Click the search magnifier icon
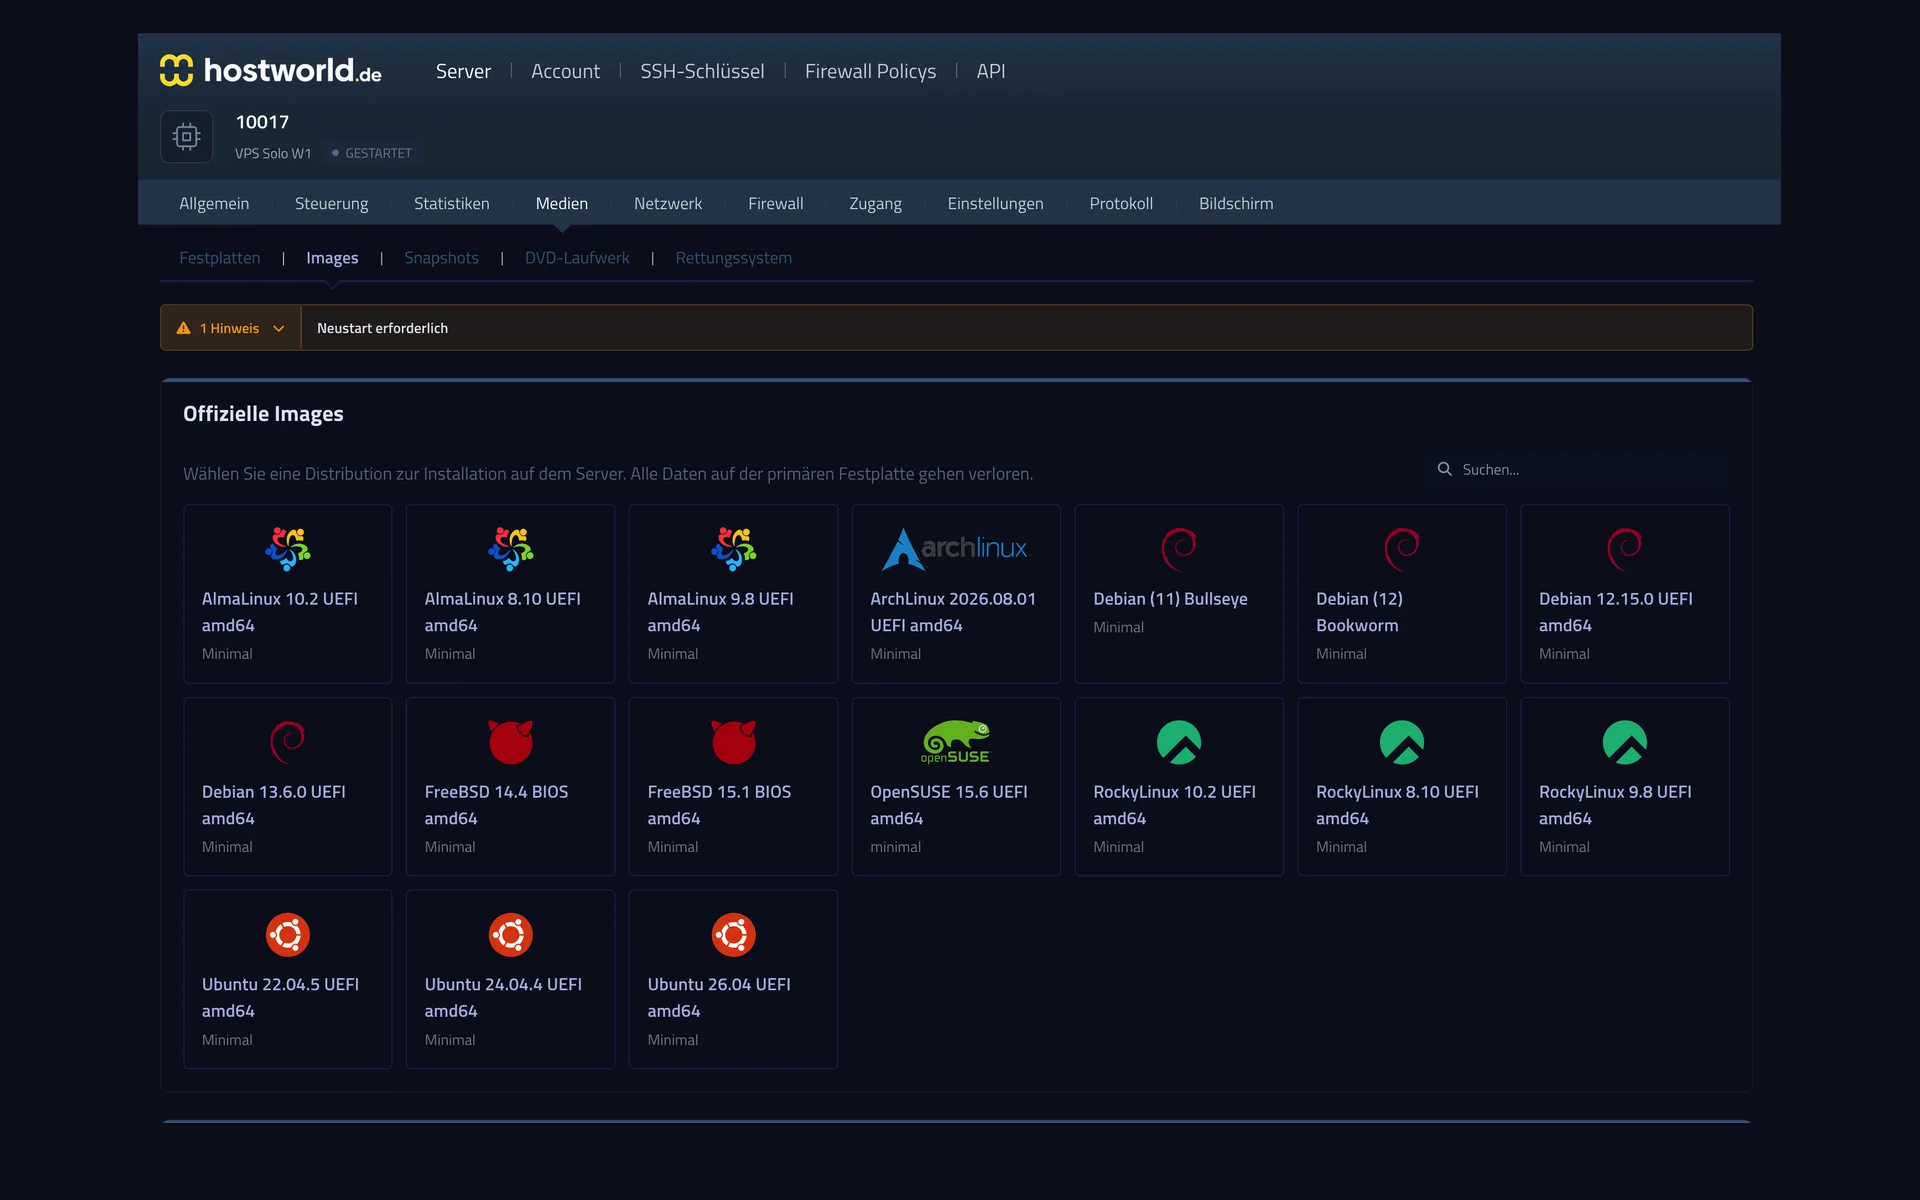 (x=1444, y=469)
